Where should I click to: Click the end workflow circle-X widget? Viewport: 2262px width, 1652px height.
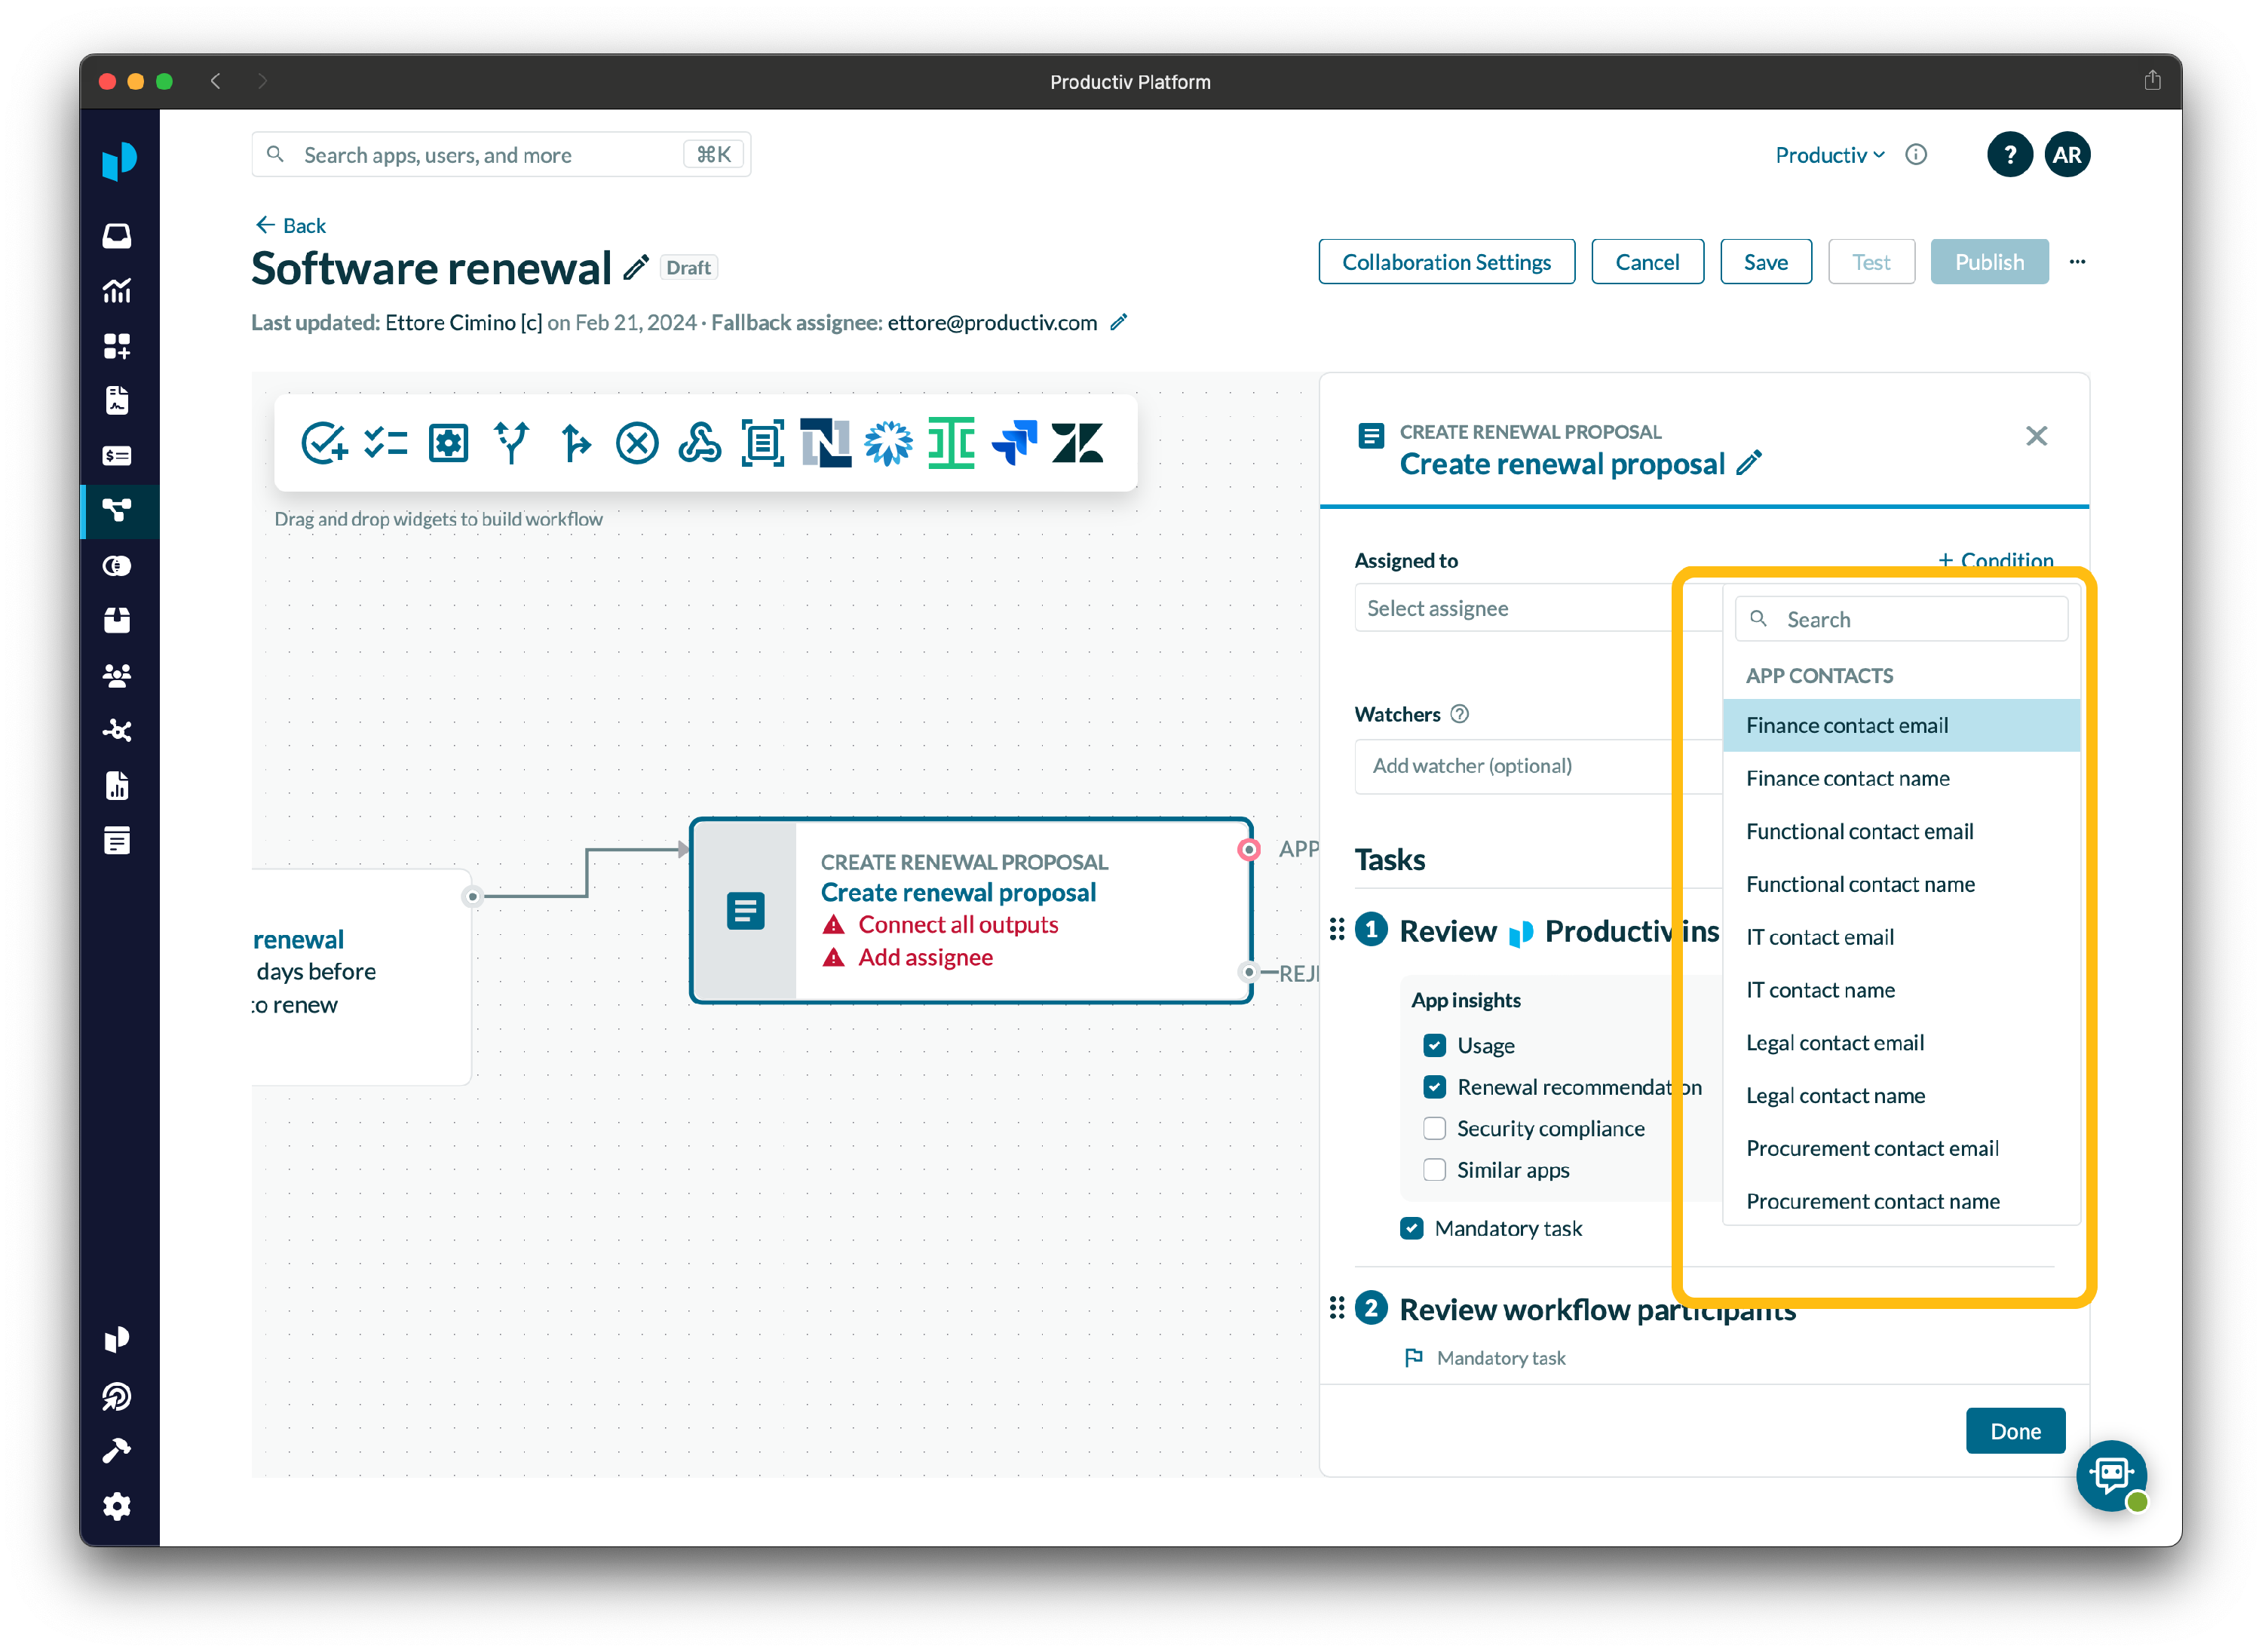coord(637,443)
